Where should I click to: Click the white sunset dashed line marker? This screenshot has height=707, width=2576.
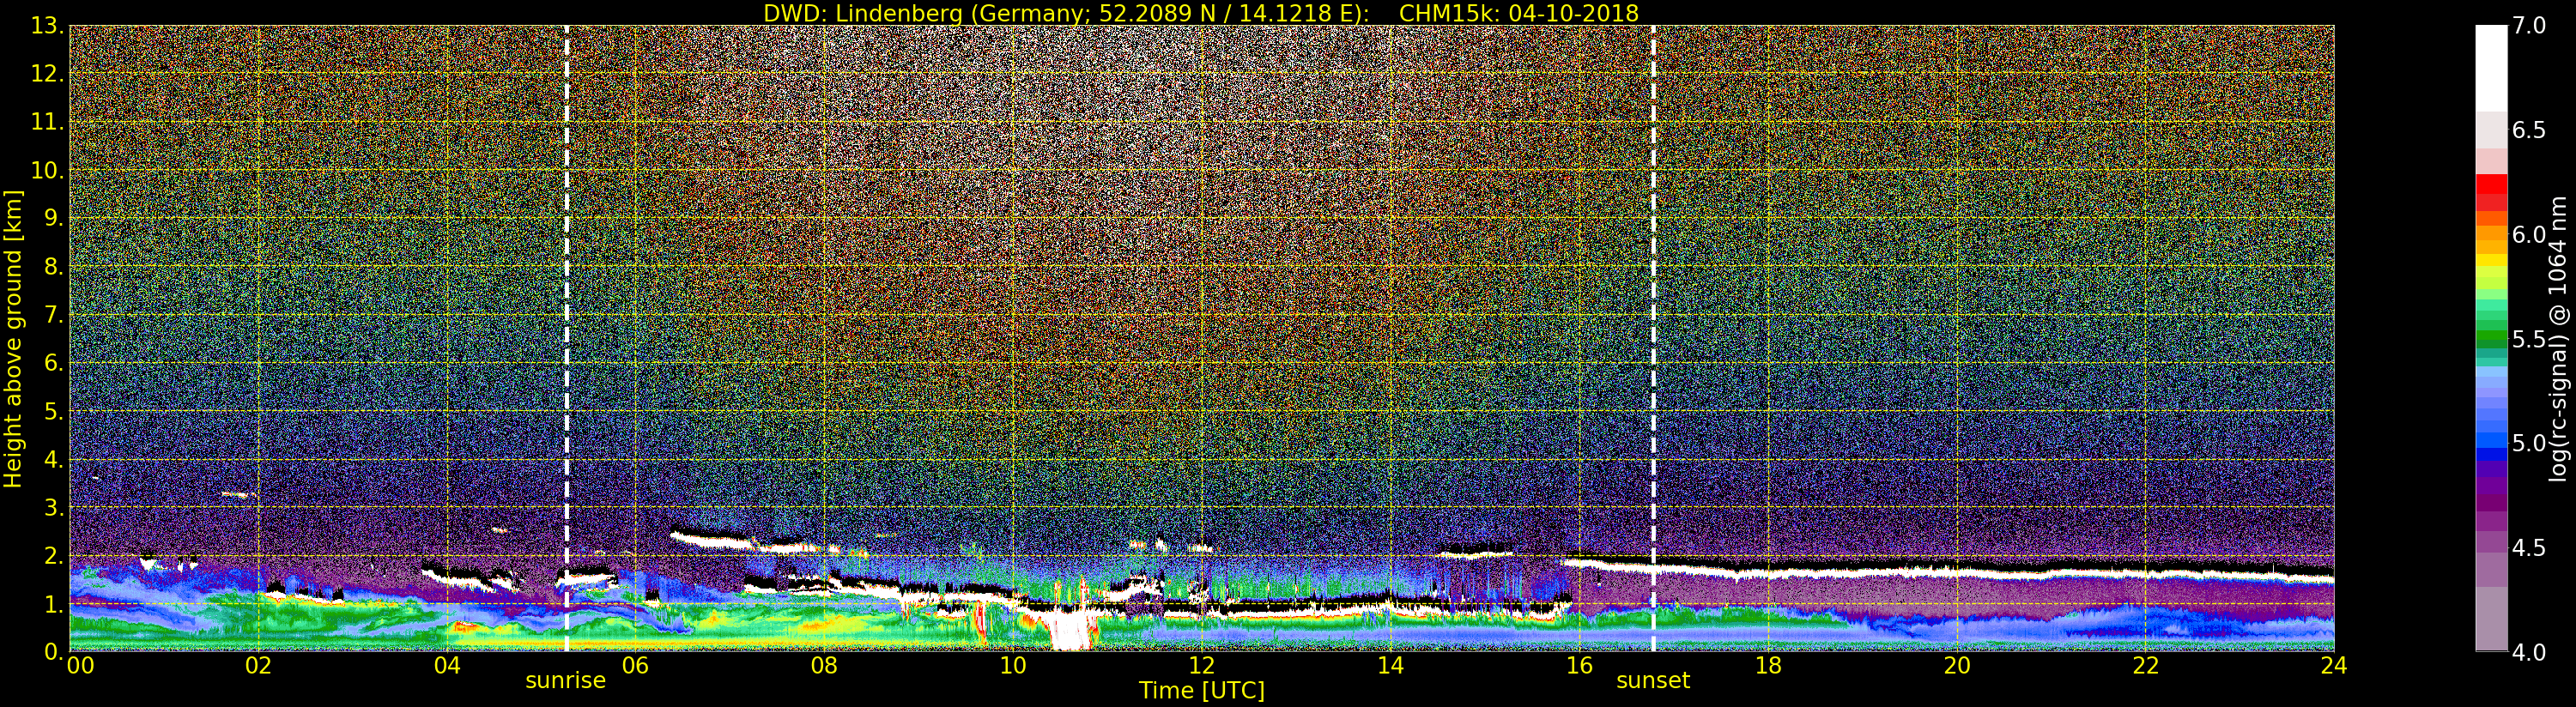coord(1653,338)
